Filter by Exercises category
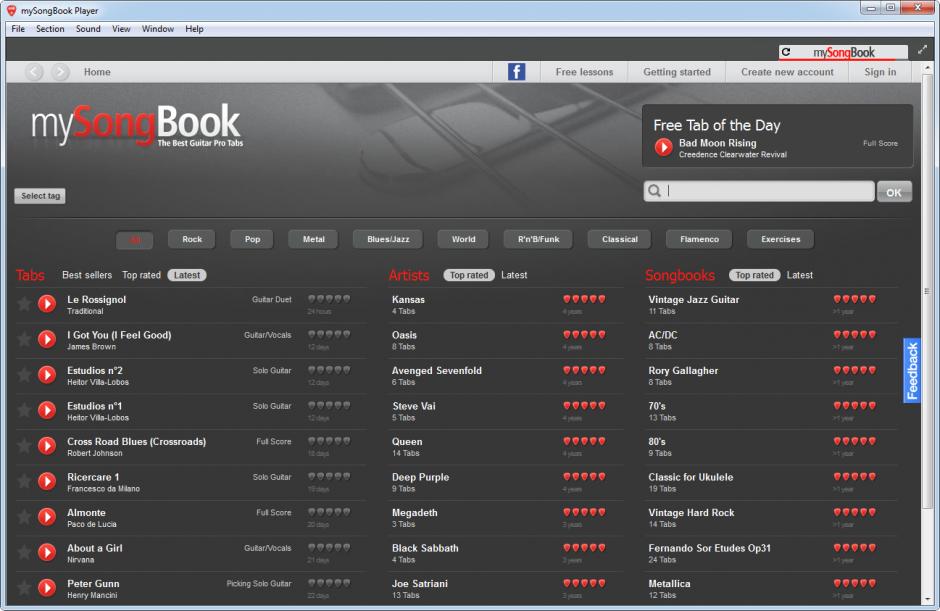This screenshot has height=611, width=940. pyautogui.click(x=781, y=239)
